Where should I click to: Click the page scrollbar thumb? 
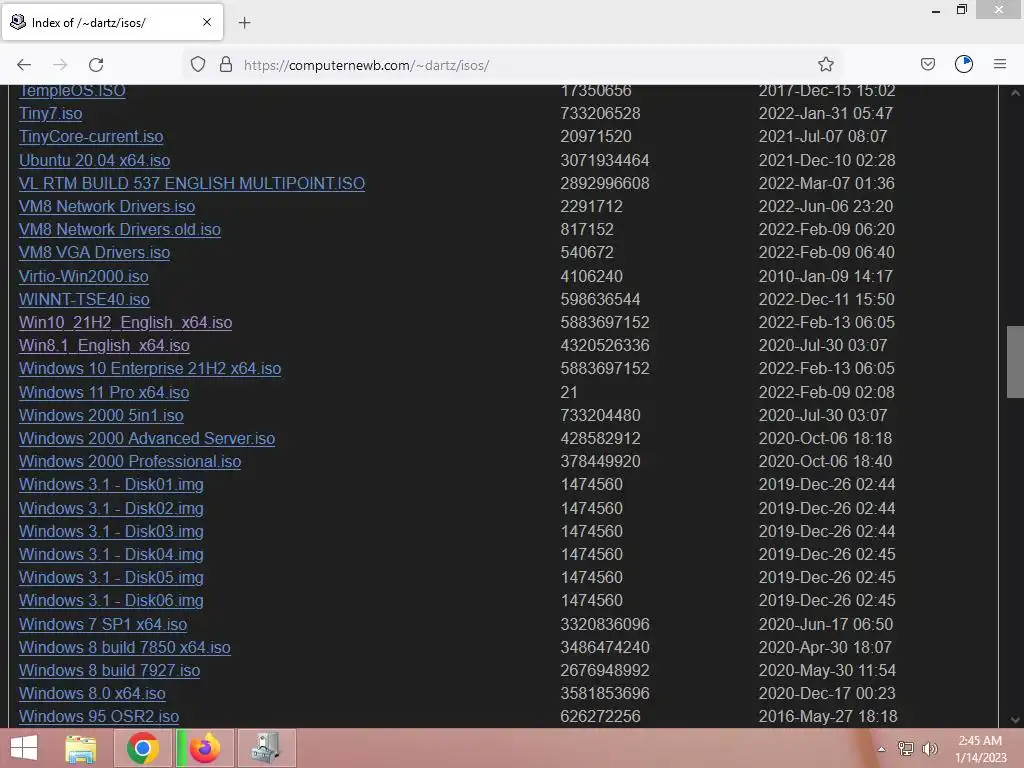click(1015, 361)
